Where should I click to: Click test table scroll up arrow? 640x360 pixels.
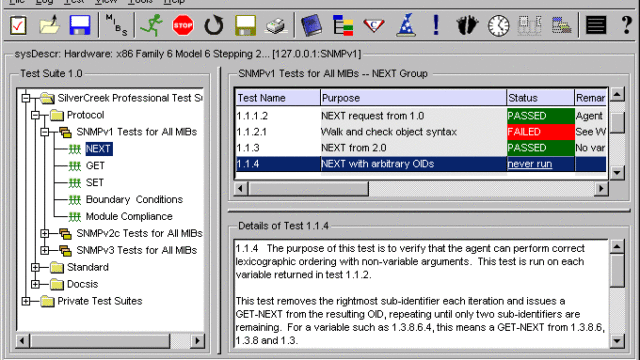click(617, 95)
